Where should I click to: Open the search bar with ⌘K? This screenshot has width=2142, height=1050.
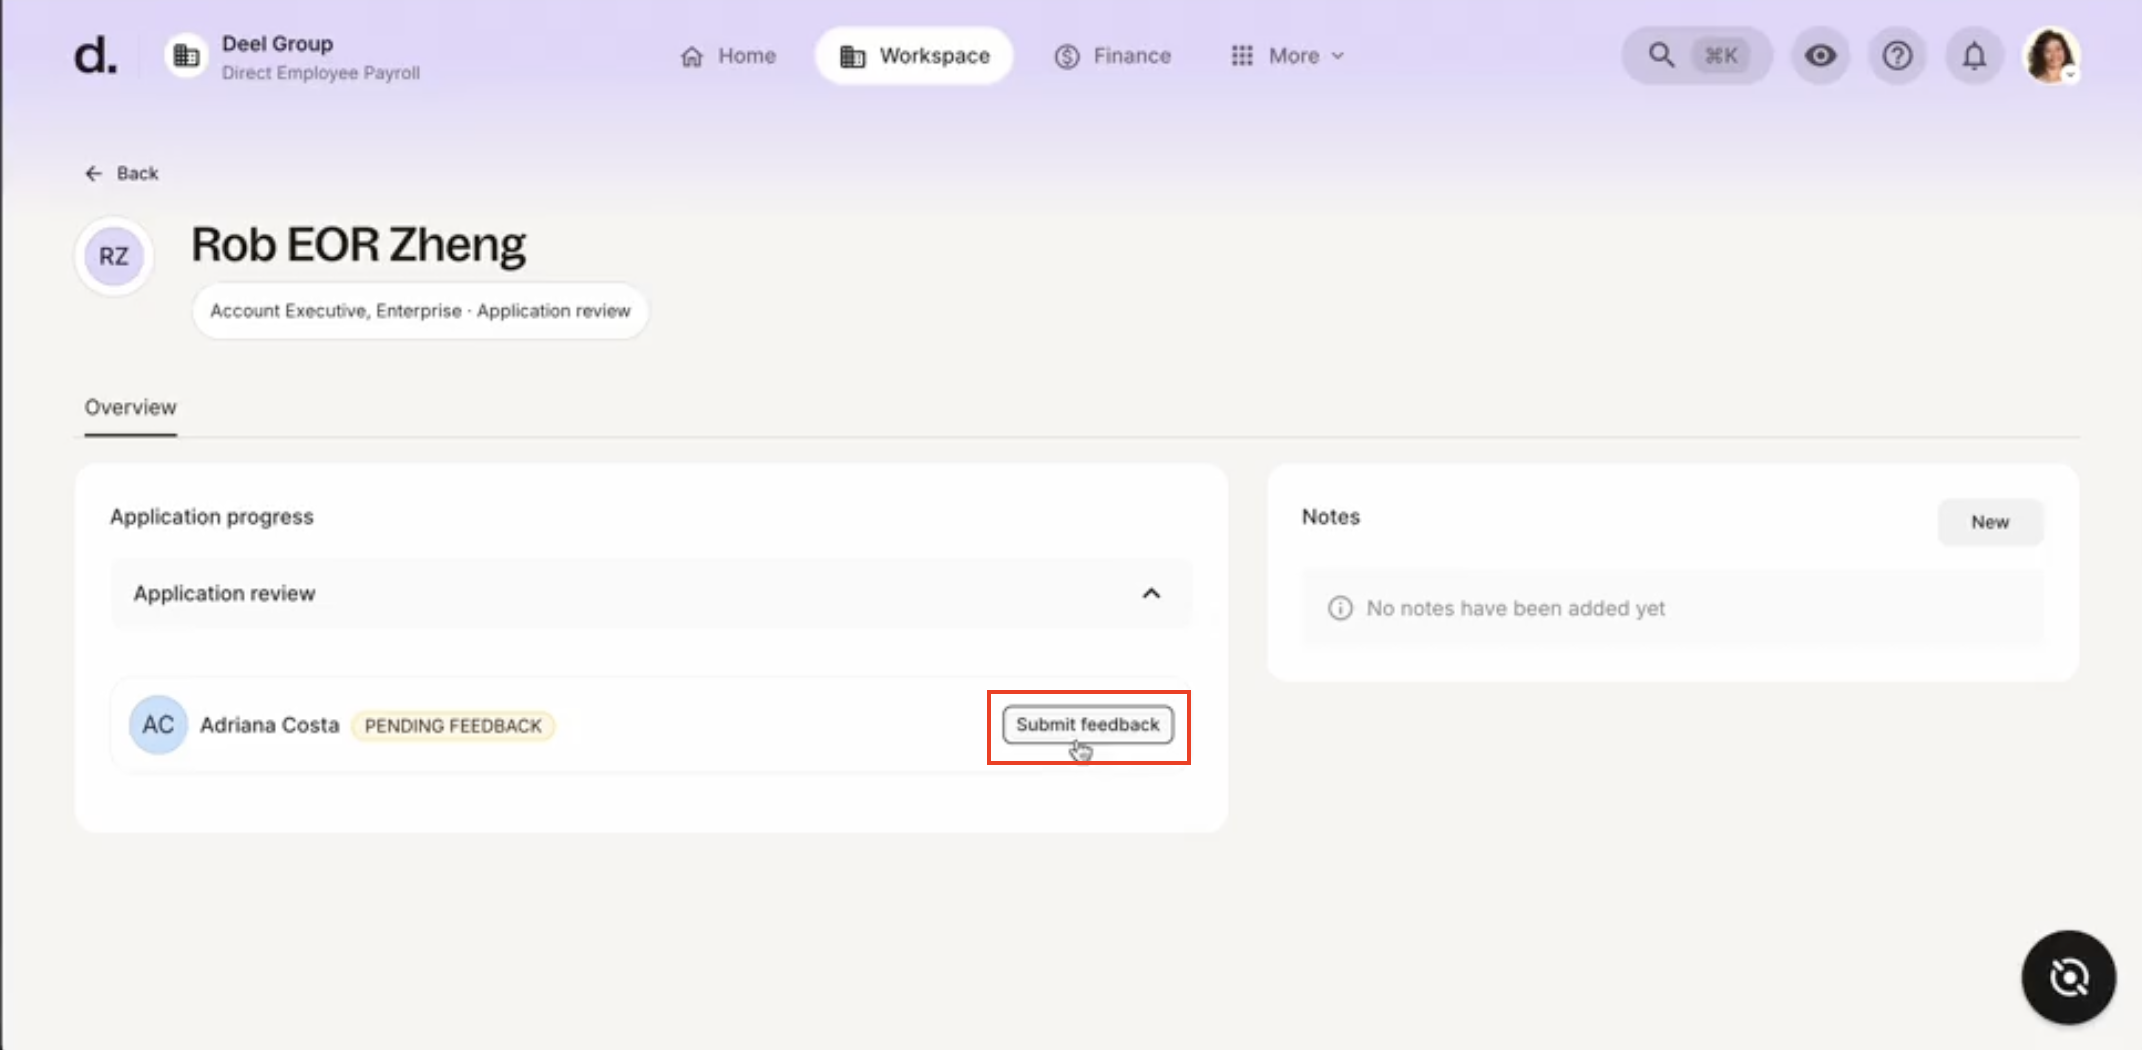[x=1696, y=56]
